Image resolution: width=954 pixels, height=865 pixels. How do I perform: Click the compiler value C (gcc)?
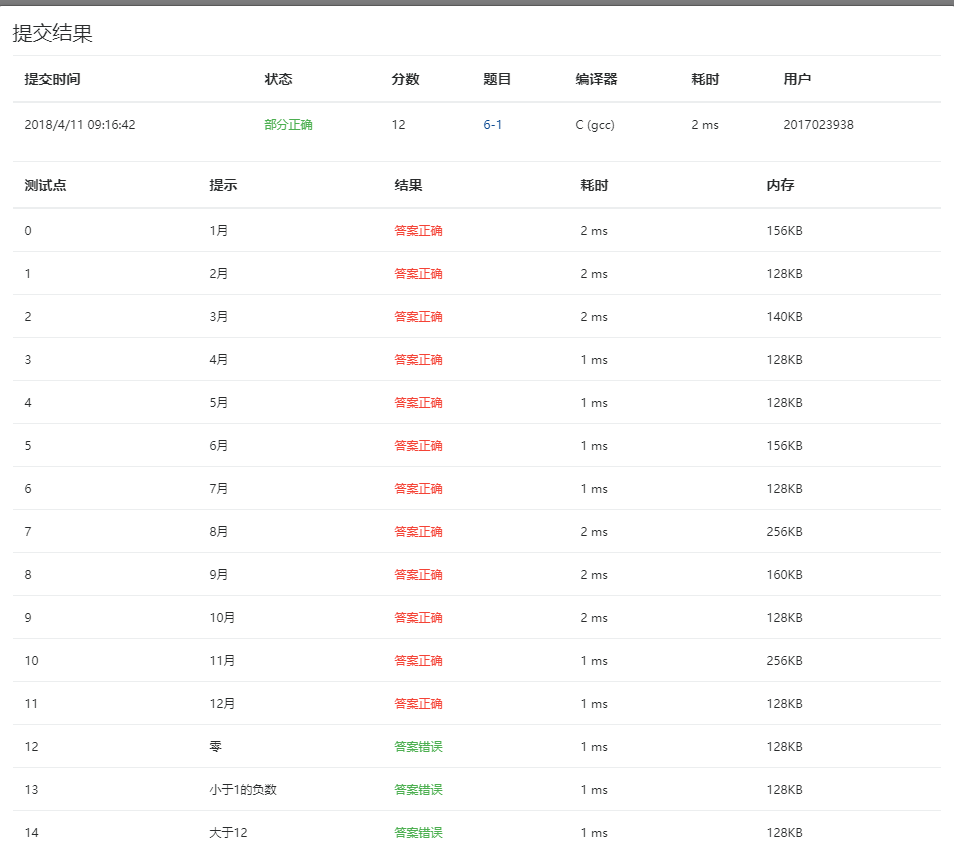coord(595,125)
